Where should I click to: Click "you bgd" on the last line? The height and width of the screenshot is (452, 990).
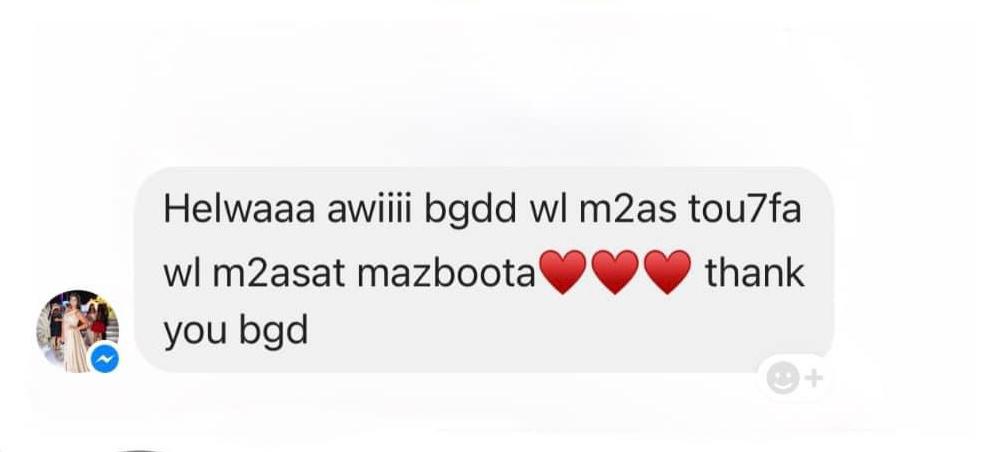236,331
